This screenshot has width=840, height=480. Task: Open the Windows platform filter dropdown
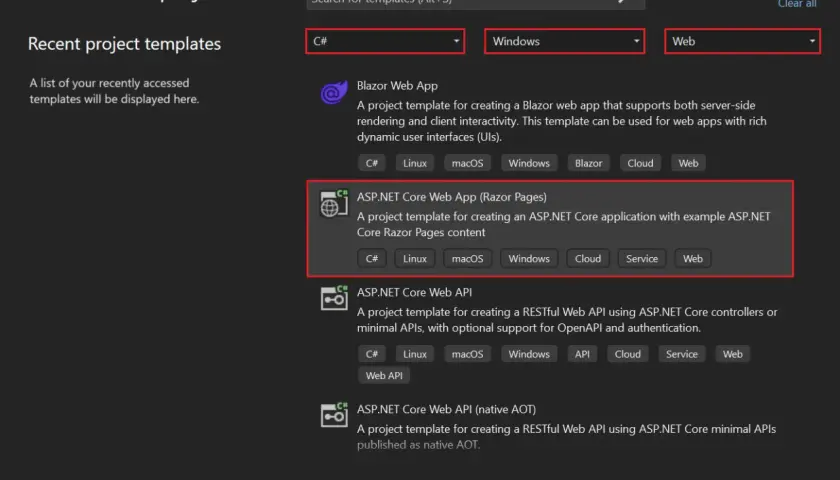pos(565,41)
